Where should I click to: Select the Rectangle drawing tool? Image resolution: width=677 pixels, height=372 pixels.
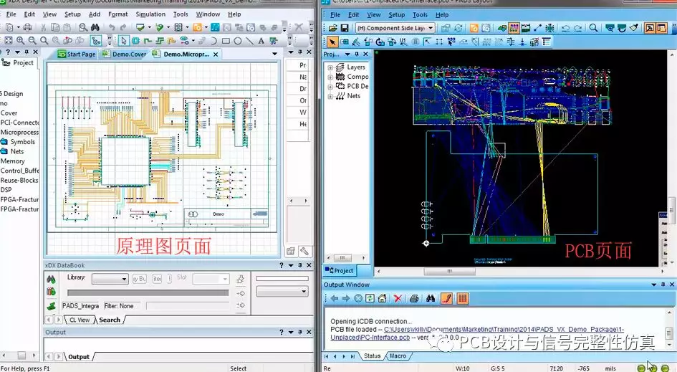(x=226, y=41)
